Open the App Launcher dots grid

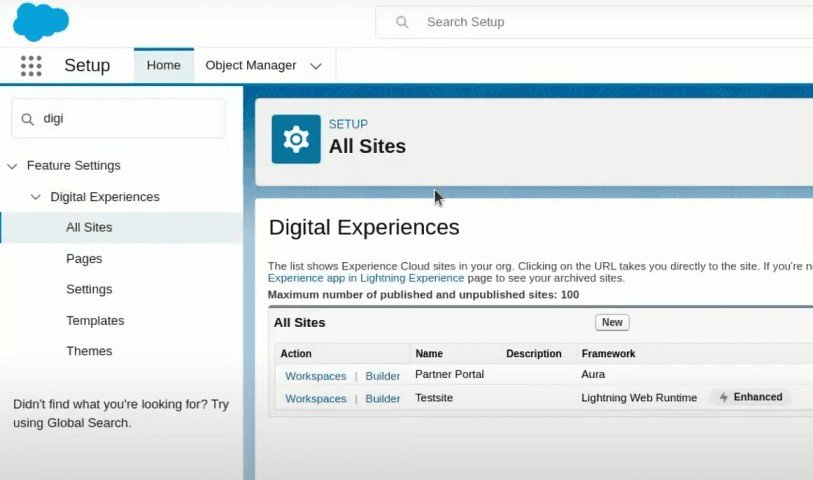[31, 66]
